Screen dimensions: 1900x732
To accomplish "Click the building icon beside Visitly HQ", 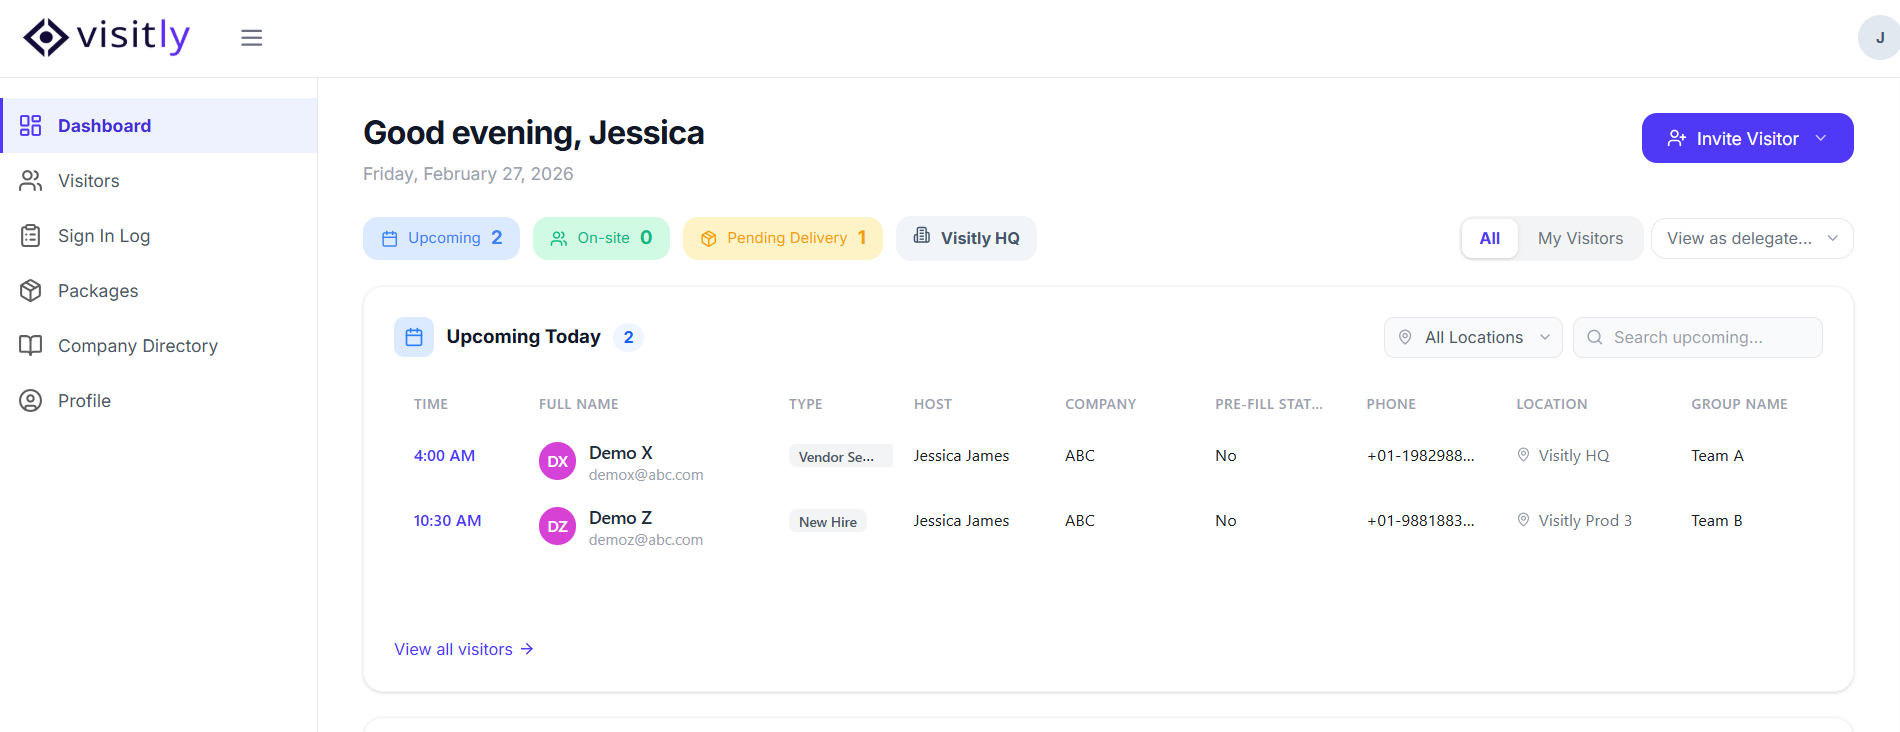I will click(x=922, y=236).
